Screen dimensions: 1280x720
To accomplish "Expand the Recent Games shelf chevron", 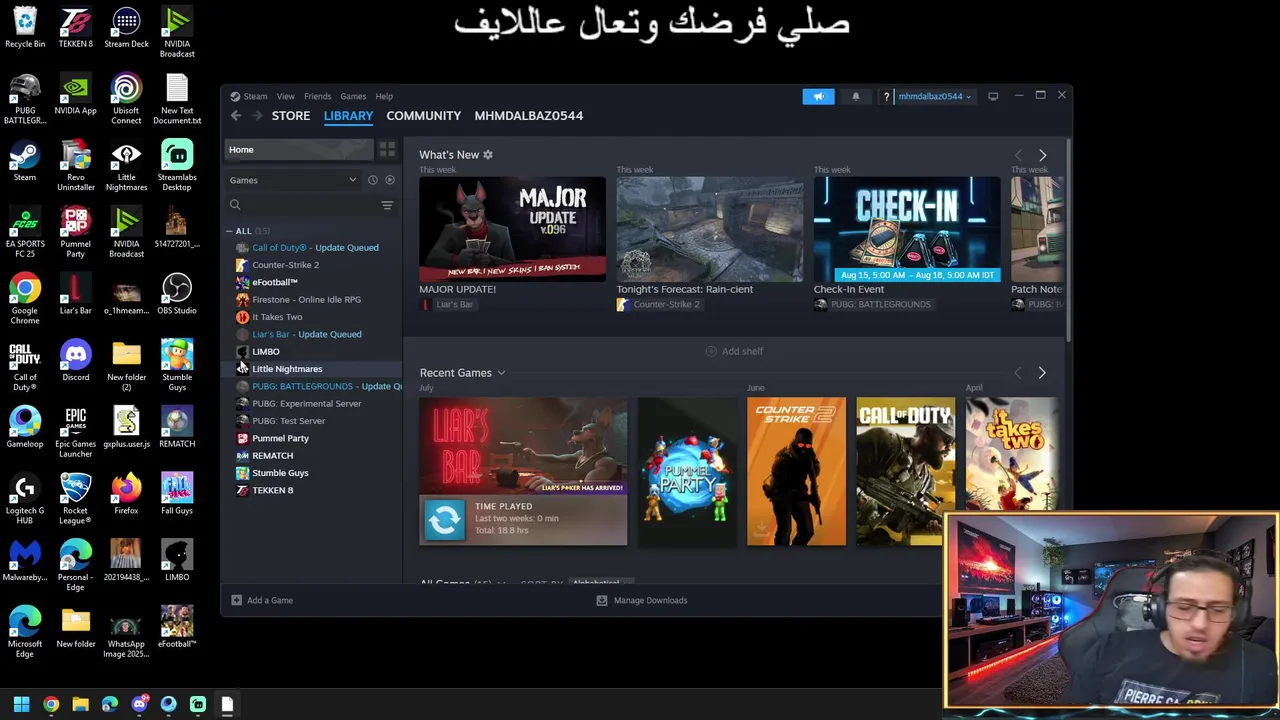I will pos(501,373).
